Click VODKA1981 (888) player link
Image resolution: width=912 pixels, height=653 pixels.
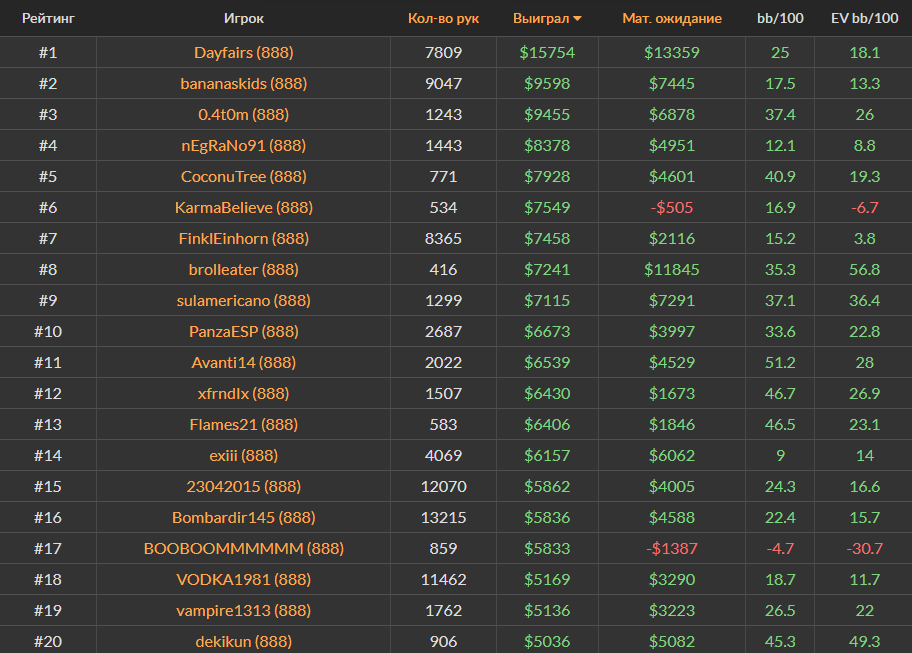pyautogui.click(x=243, y=579)
